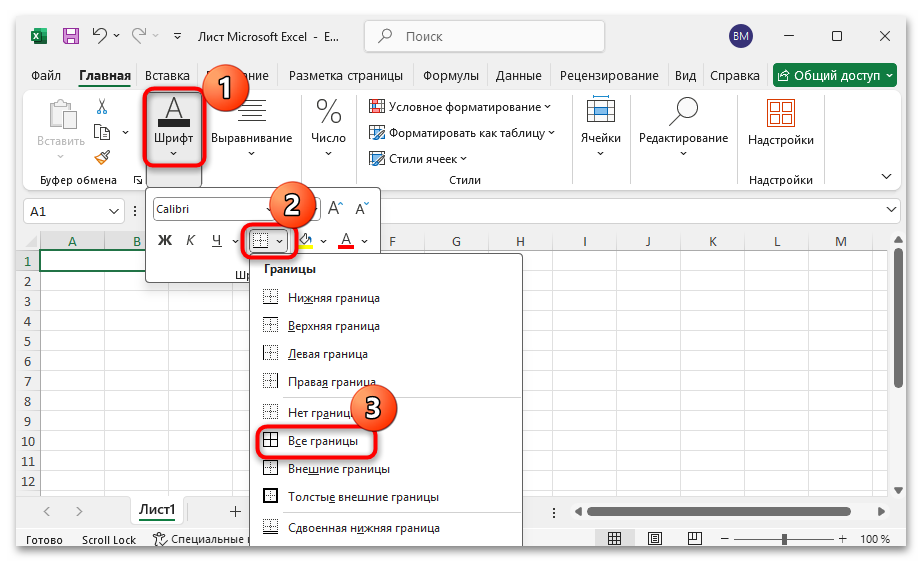Switch to the Вид tab

(x=685, y=75)
